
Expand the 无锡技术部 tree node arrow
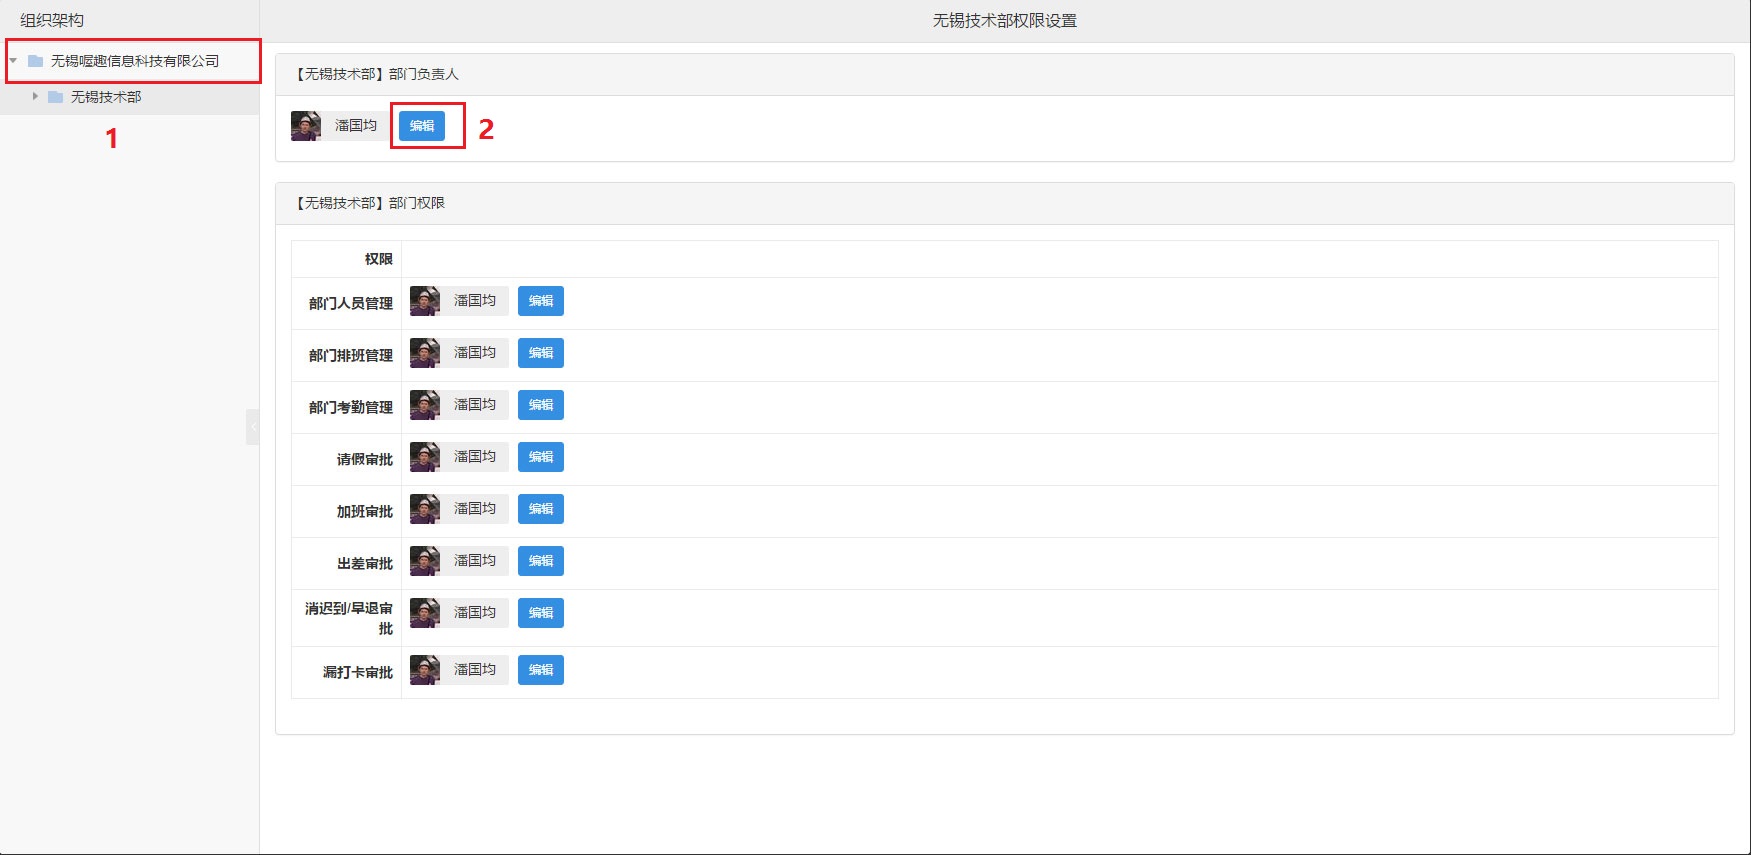[35, 97]
